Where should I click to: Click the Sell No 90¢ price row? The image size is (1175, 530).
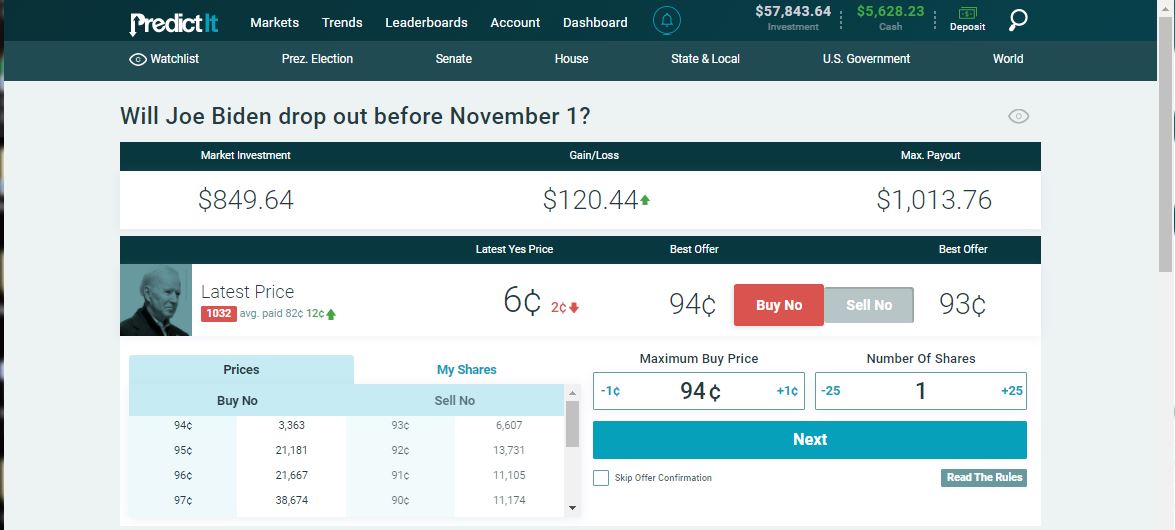[x=455, y=500]
